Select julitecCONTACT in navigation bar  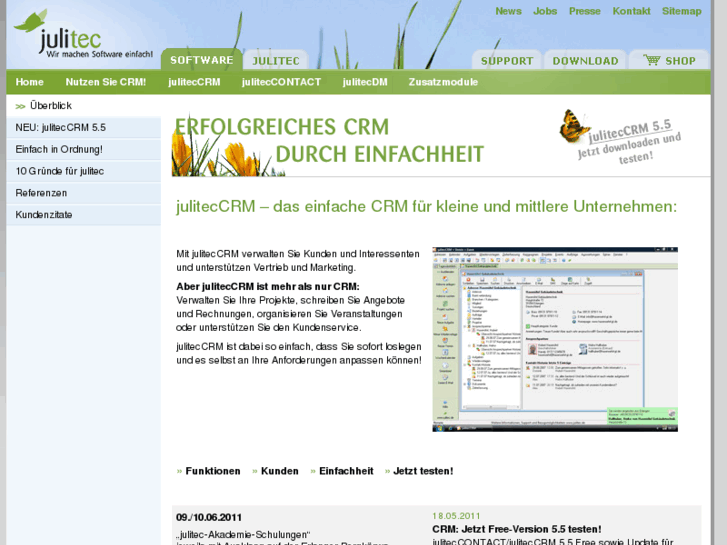click(281, 82)
